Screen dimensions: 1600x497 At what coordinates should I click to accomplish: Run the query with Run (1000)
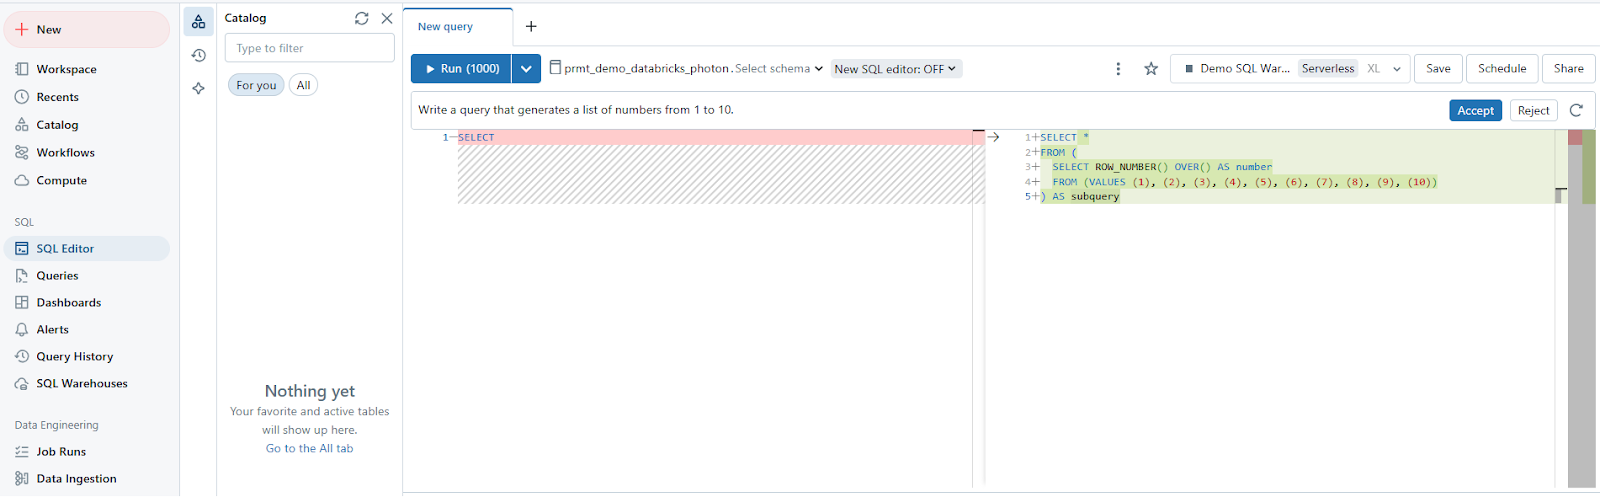[461, 69]
